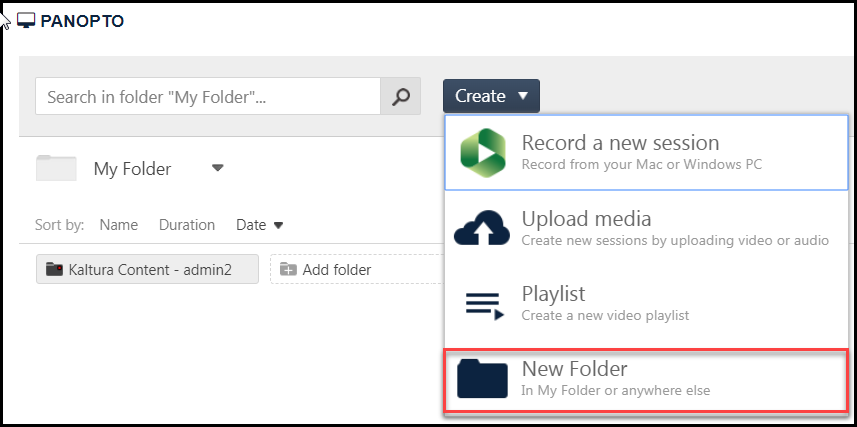Select Record a new session
The width and height of the screenshot is (857, 427).
pos(620,143)
